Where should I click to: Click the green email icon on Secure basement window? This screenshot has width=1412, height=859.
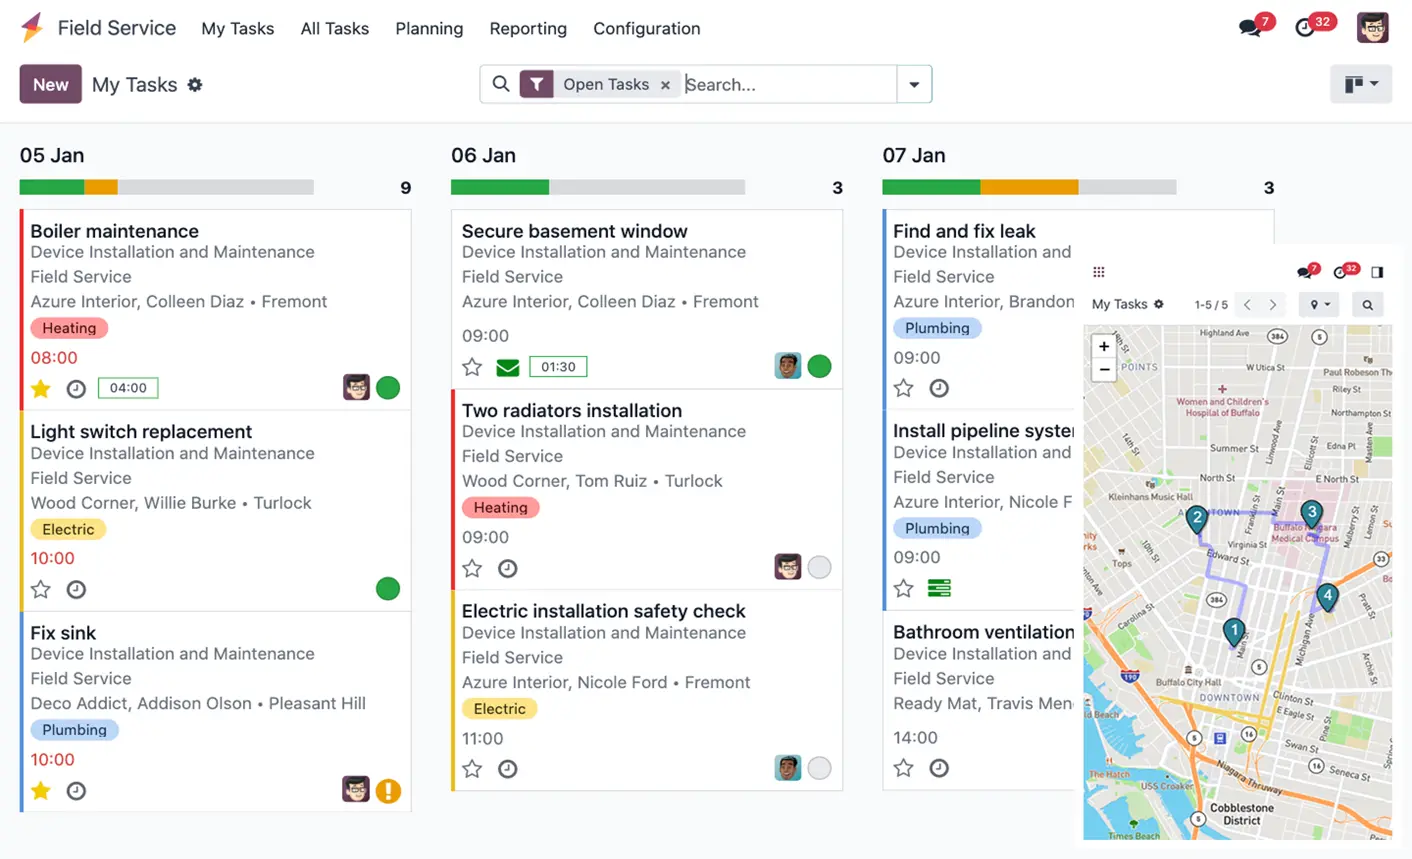(508, 368)
